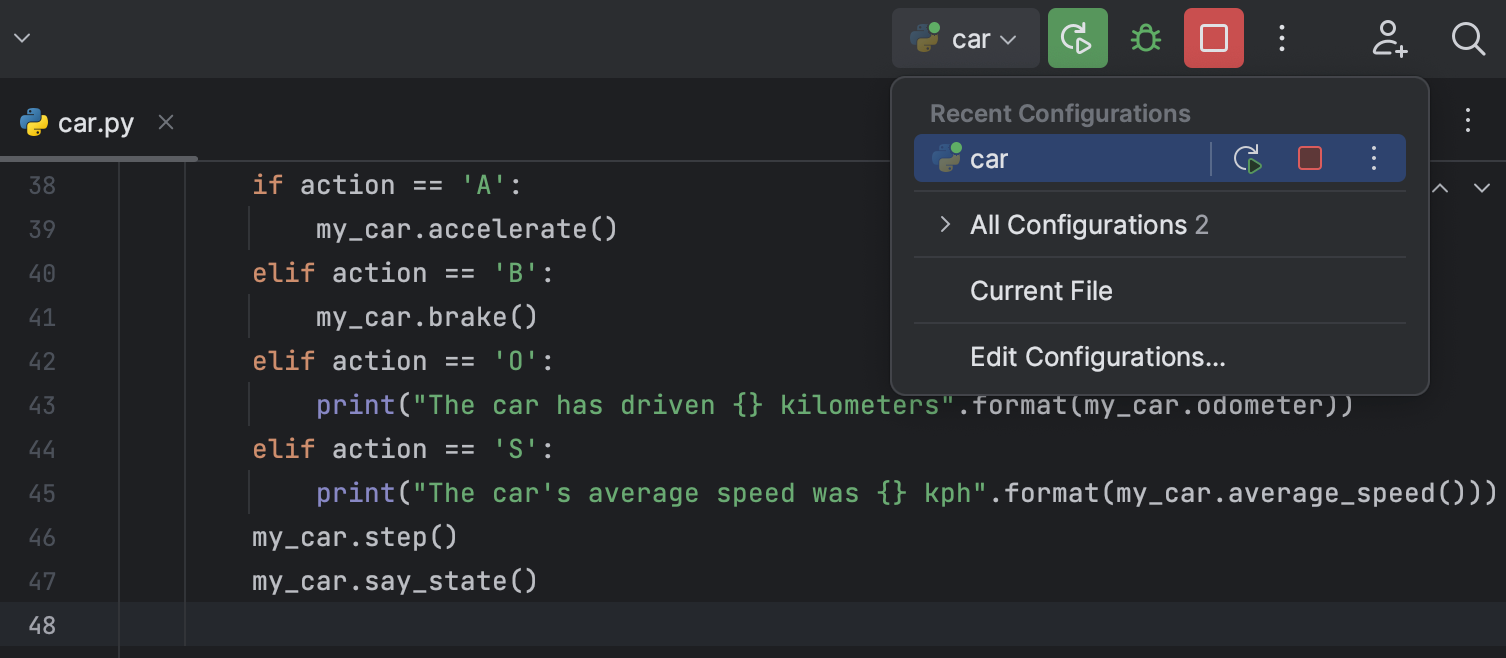Open more actions for the car configuration

tap(1373, 158)
